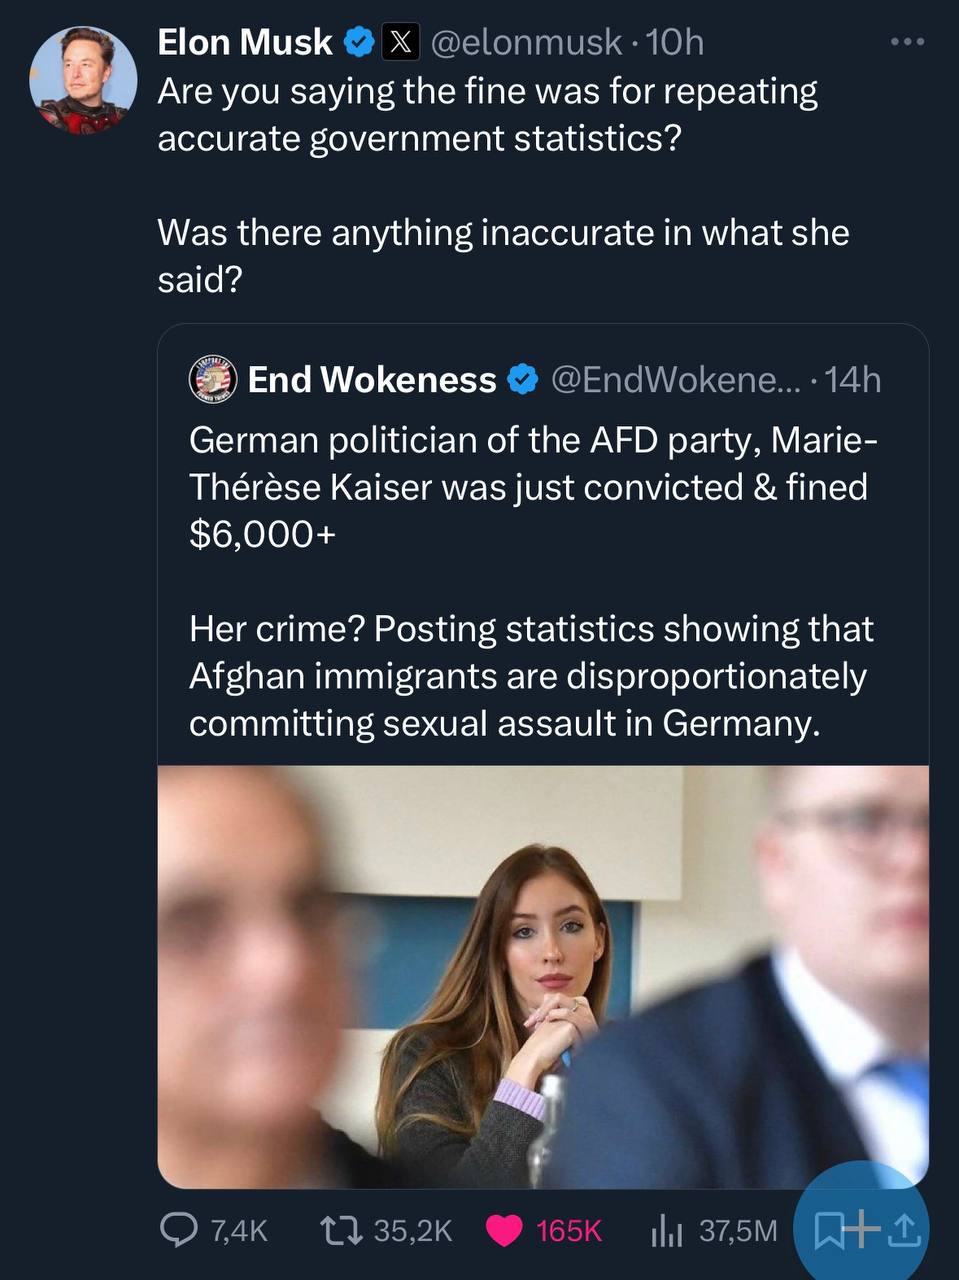Click End Wokeness's blue verified badge

click(522, 380)
